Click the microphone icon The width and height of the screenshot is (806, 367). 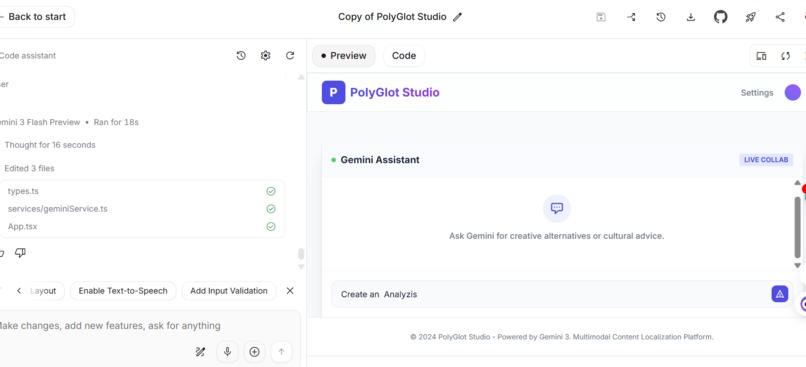coord(227,352)
